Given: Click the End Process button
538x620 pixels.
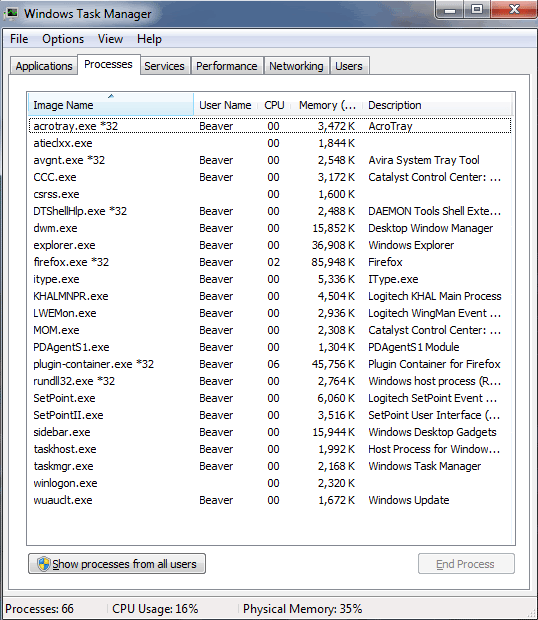Looking at the screenshot, I should click(x=466, y=564).
